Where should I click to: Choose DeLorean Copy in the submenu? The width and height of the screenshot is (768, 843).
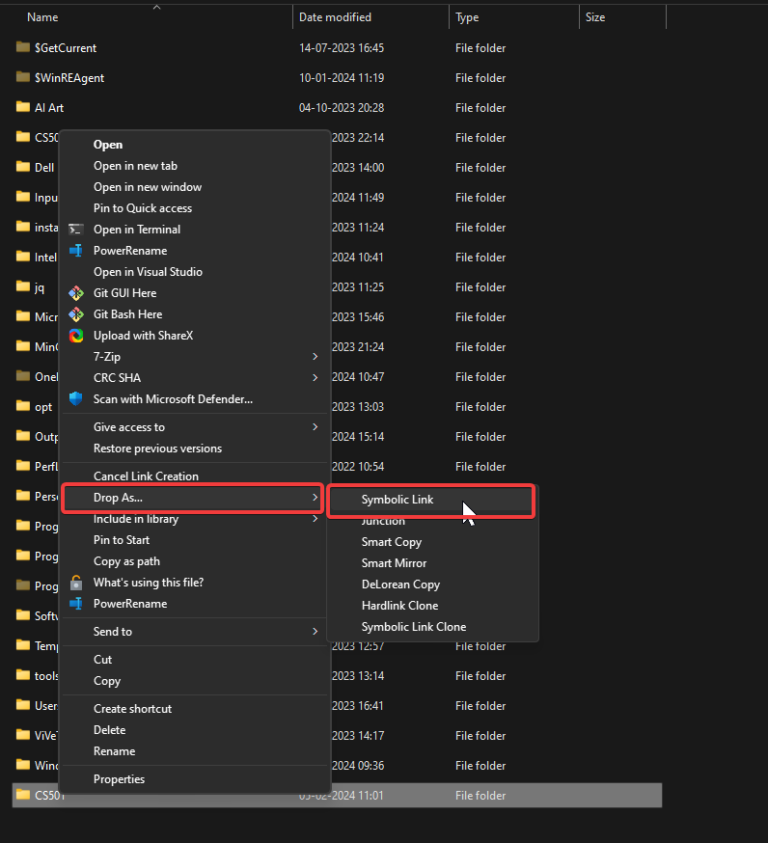click(x=401, y=584)
